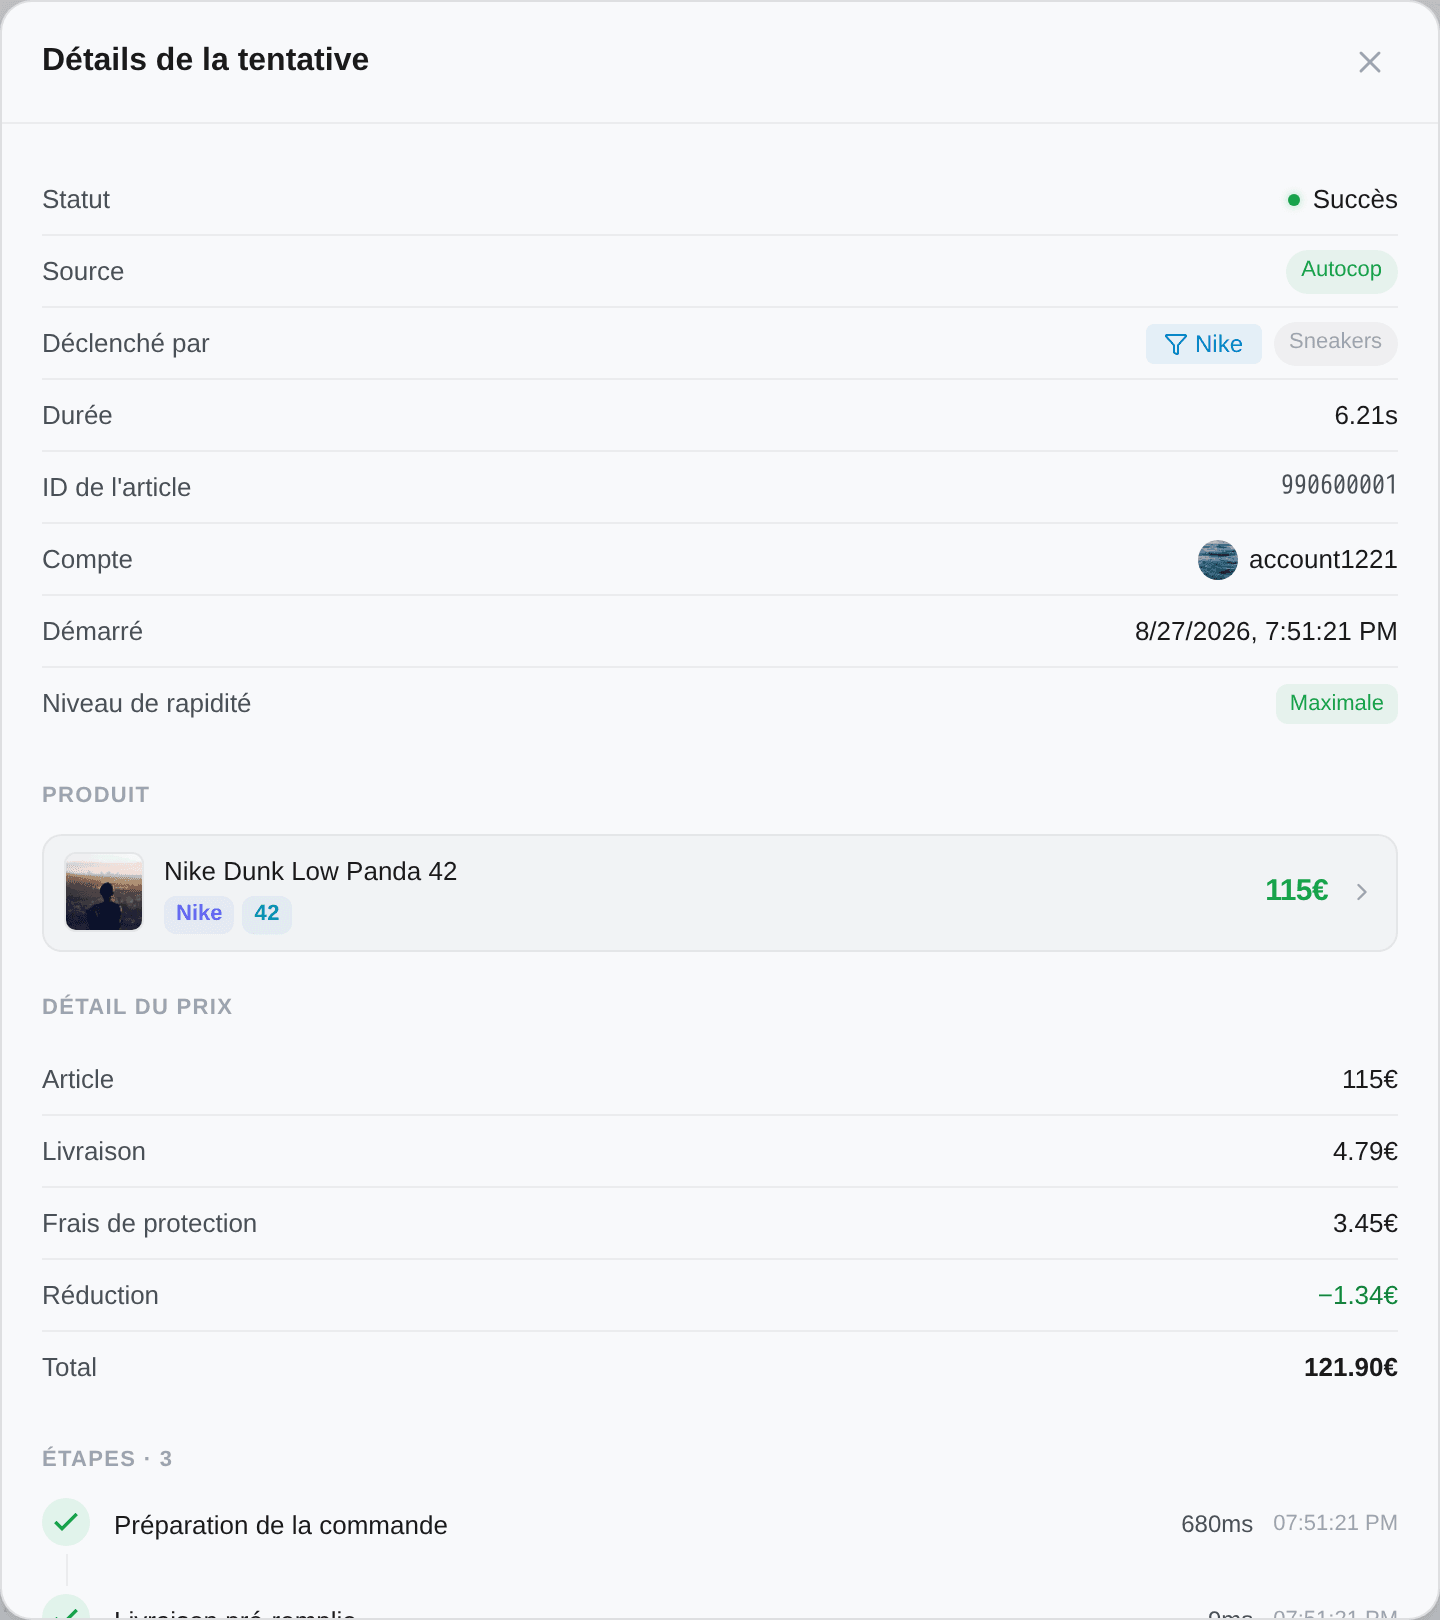This screenshot has width=1440, height=1620.
Task: Select the Autocop source badge
Action: 1341,271
